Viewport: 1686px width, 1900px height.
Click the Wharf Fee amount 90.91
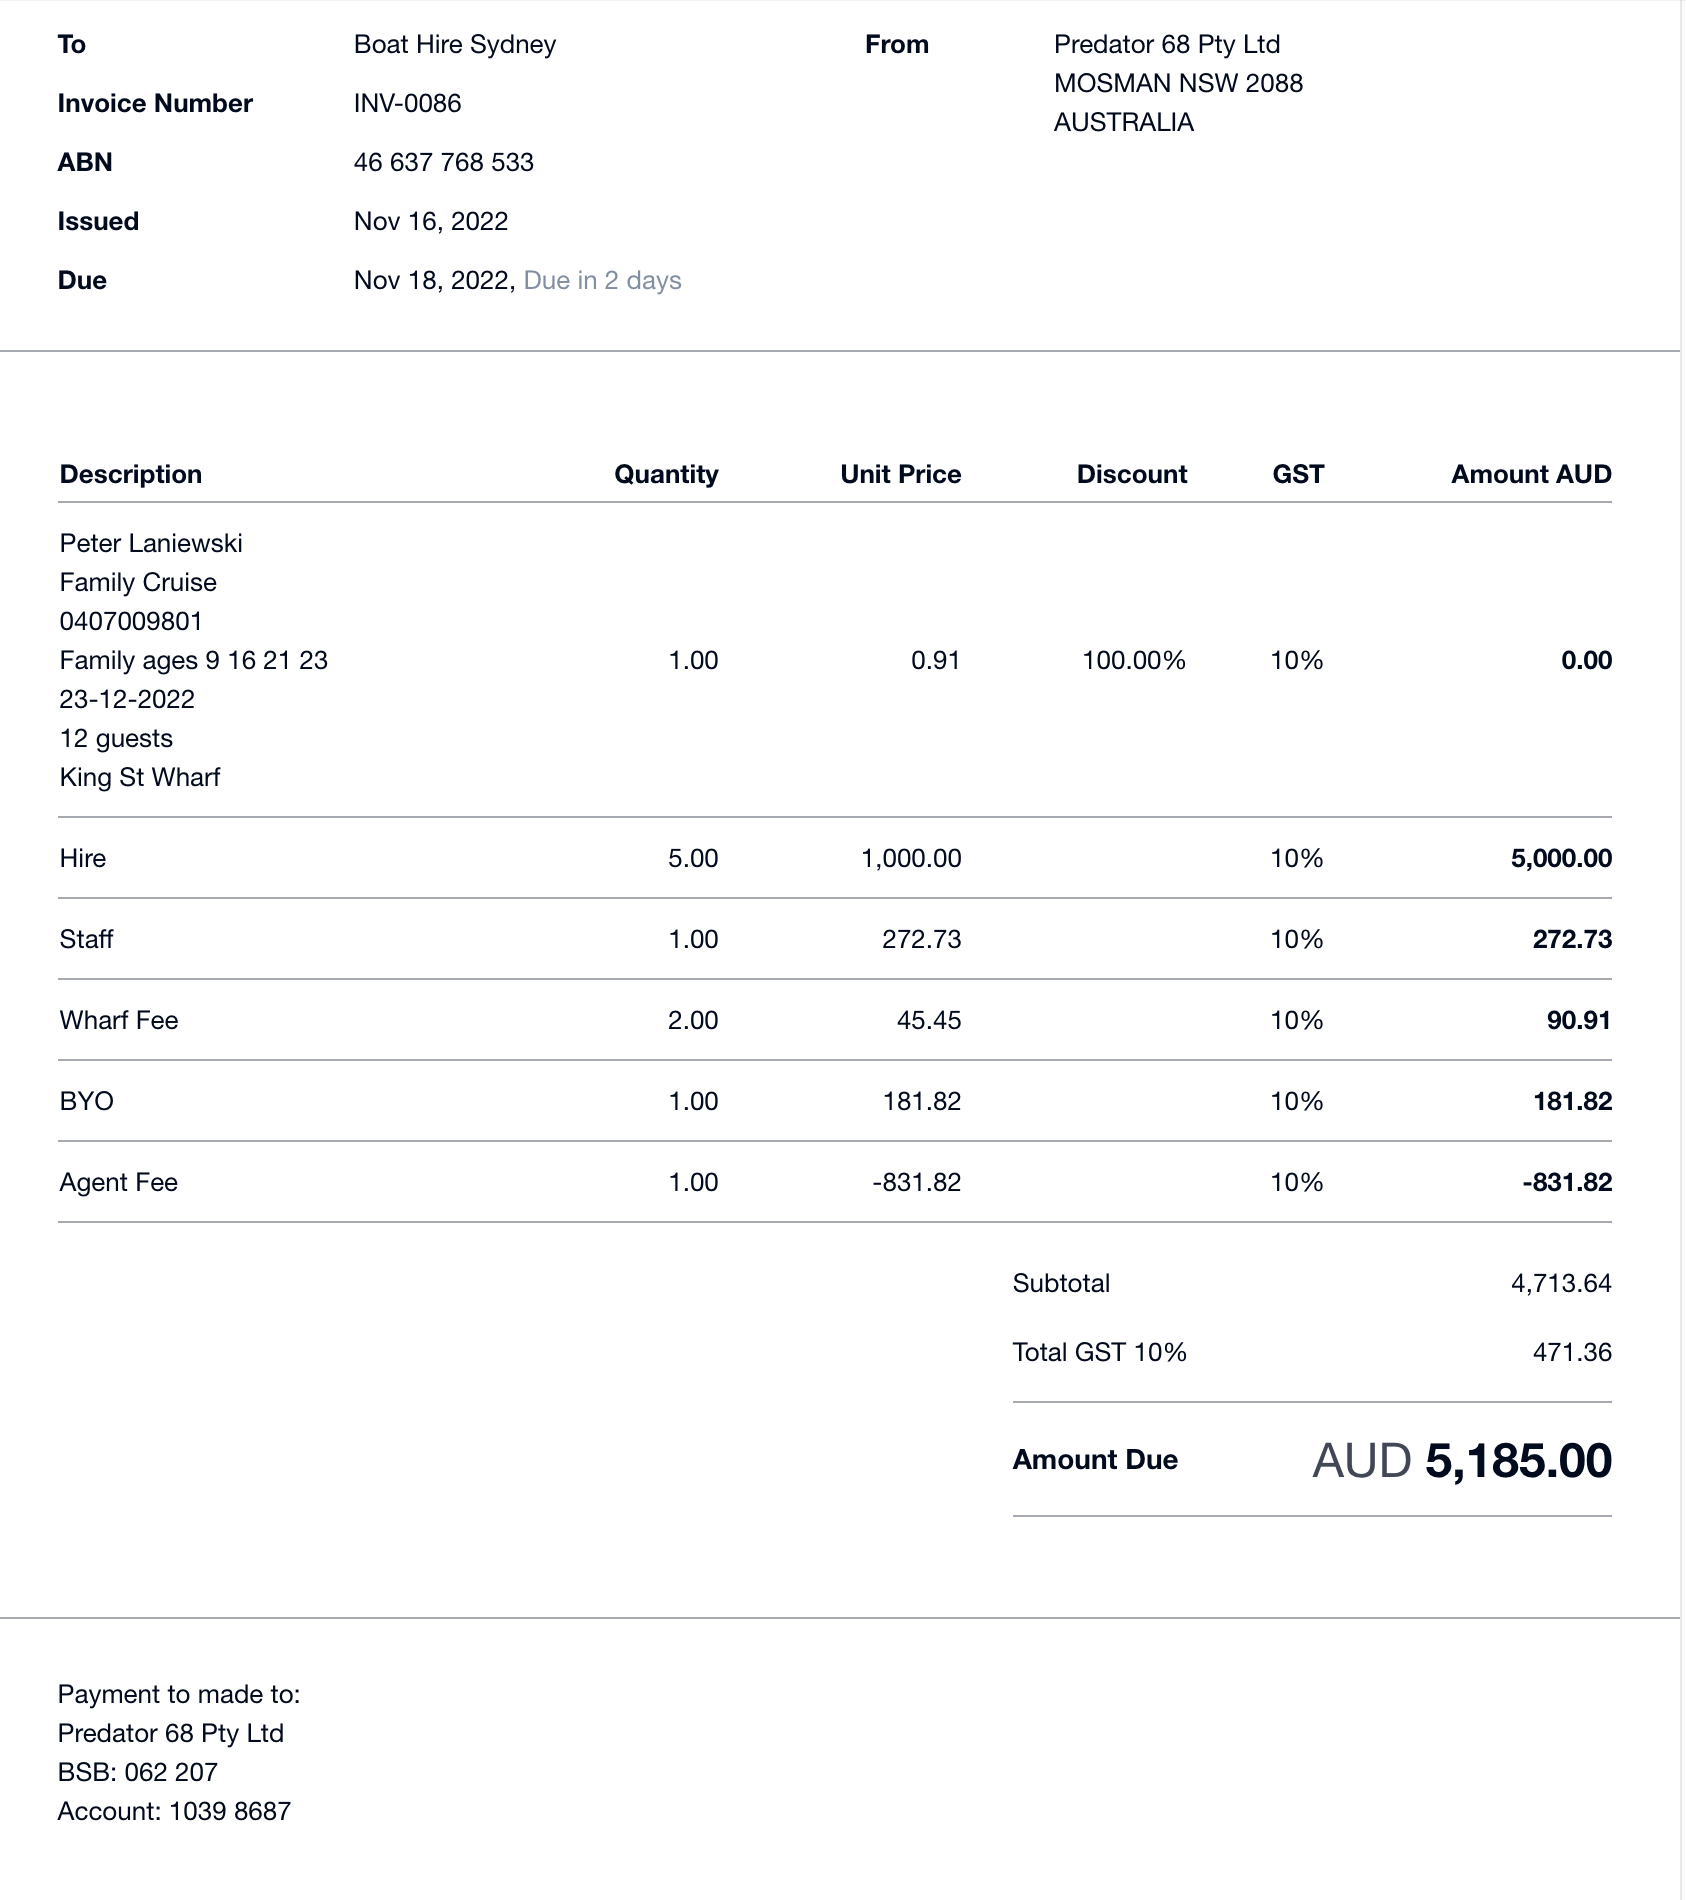[x=1578, y=1020]
